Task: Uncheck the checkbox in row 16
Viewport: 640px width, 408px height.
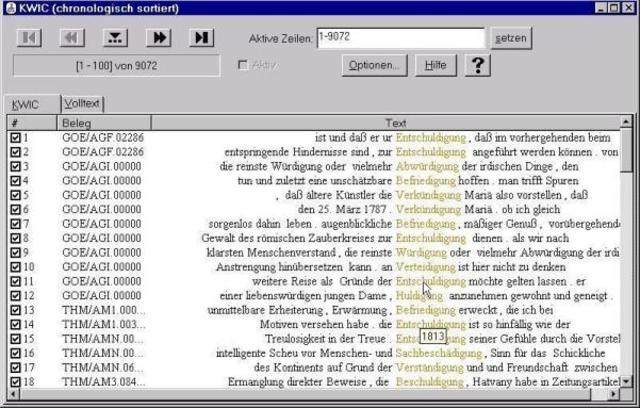Action: [x=15, y=353]
